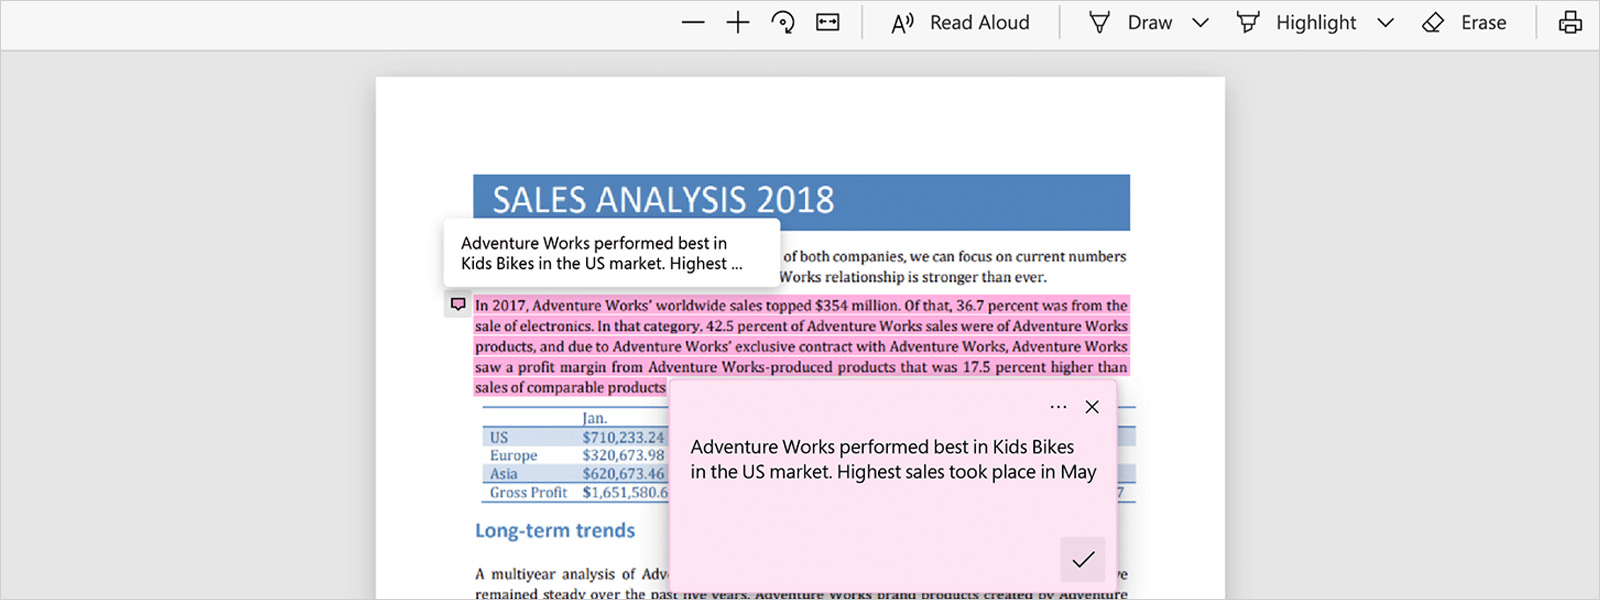Select the Draw pen tool

pos(1130,22)
